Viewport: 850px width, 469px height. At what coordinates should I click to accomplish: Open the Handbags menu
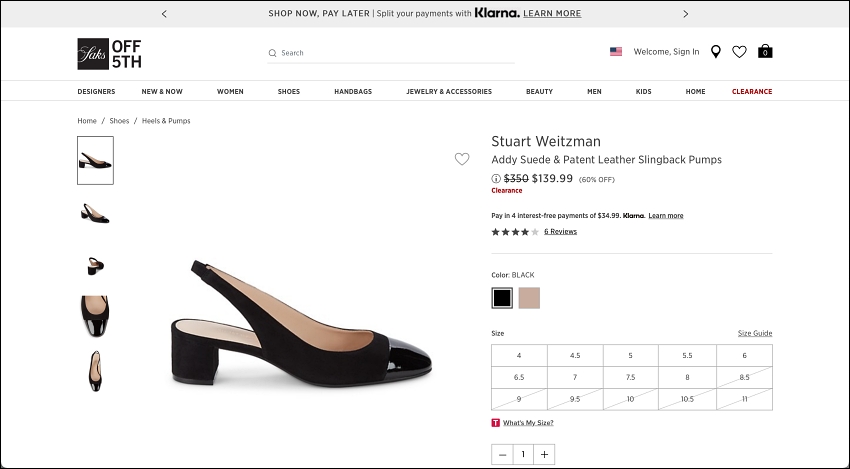tap(353, 92)
